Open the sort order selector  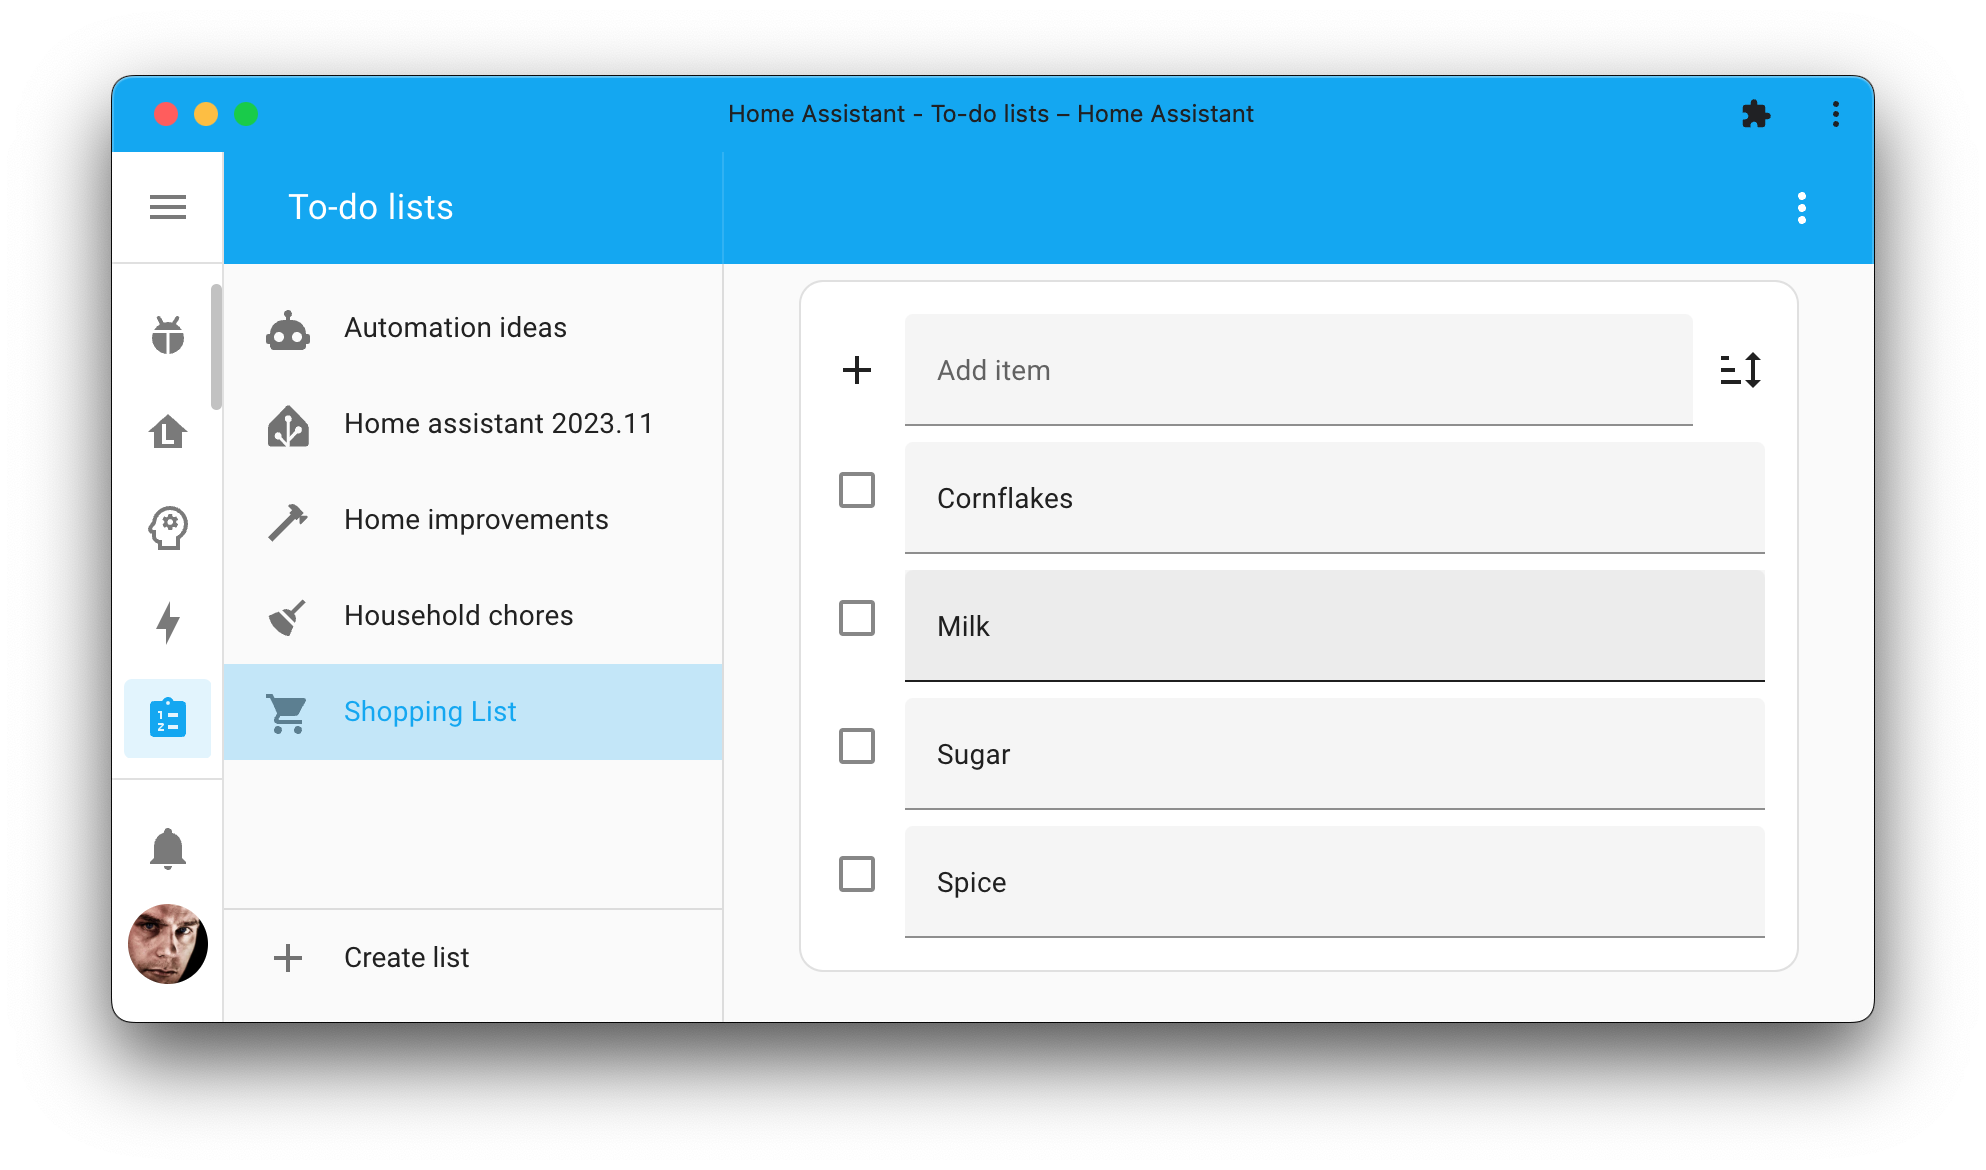(x=1741, y=370)
